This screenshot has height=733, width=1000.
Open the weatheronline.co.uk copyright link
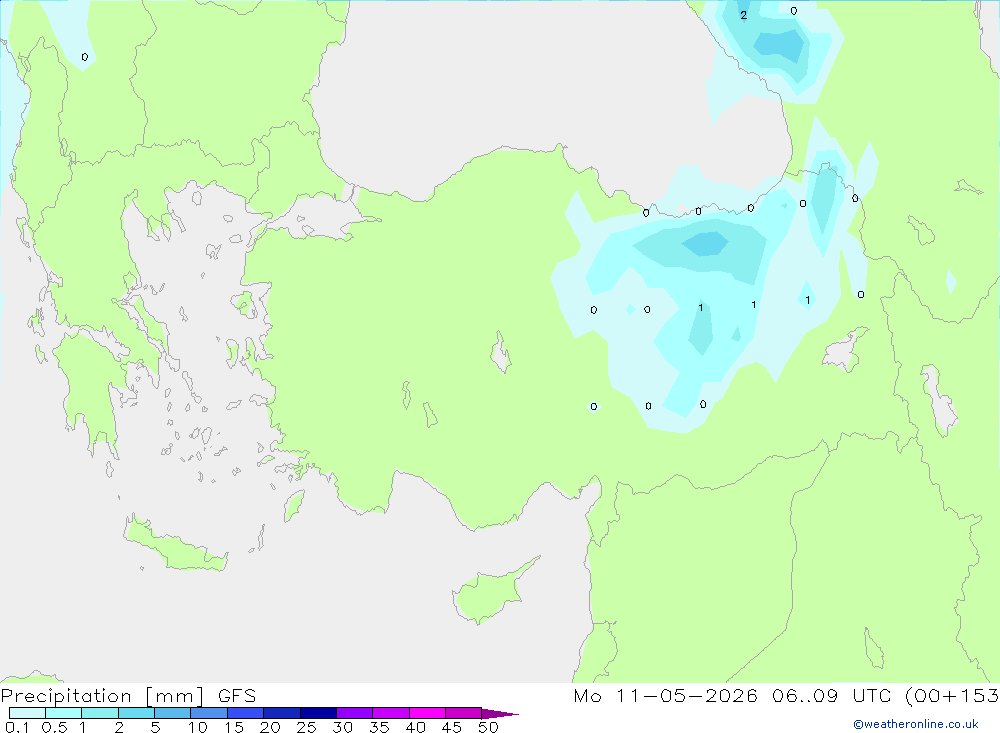click(x=915, y=724)
